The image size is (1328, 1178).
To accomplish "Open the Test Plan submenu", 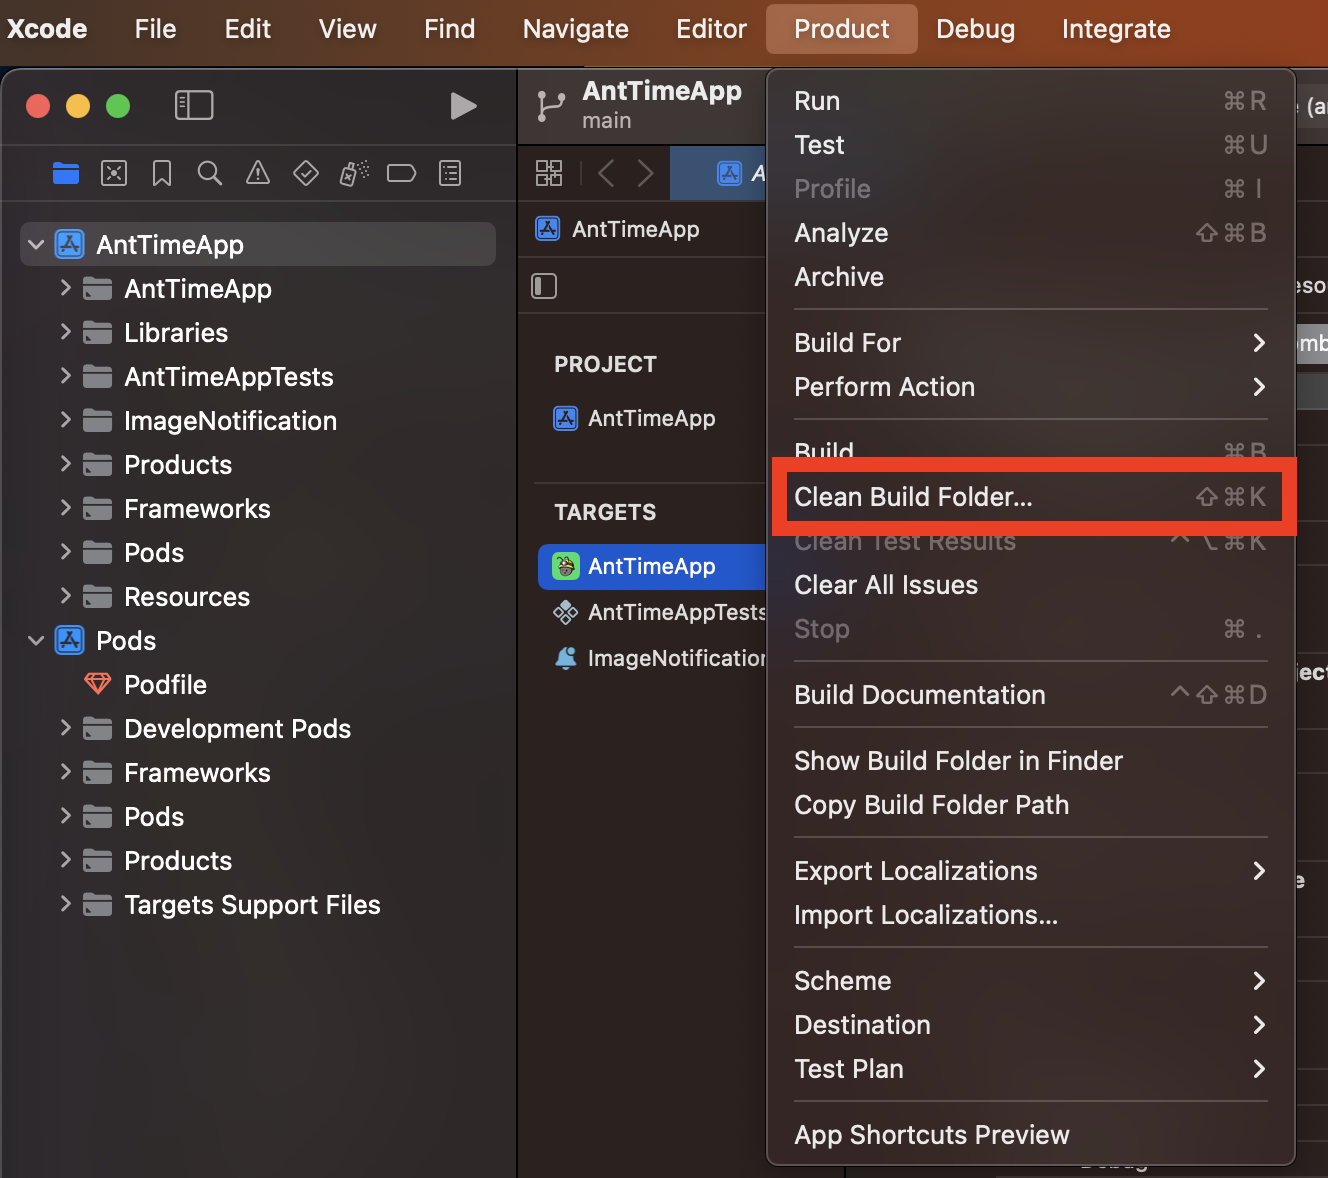I will point(1030,1069).
